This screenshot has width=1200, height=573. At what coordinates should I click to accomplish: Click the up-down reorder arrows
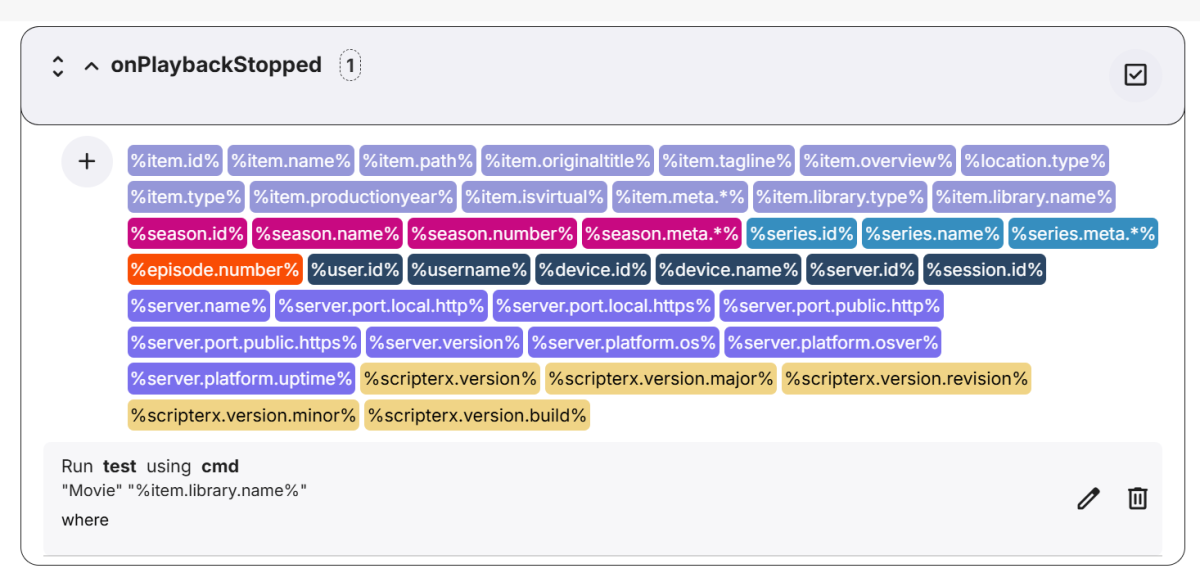point(58,66)
